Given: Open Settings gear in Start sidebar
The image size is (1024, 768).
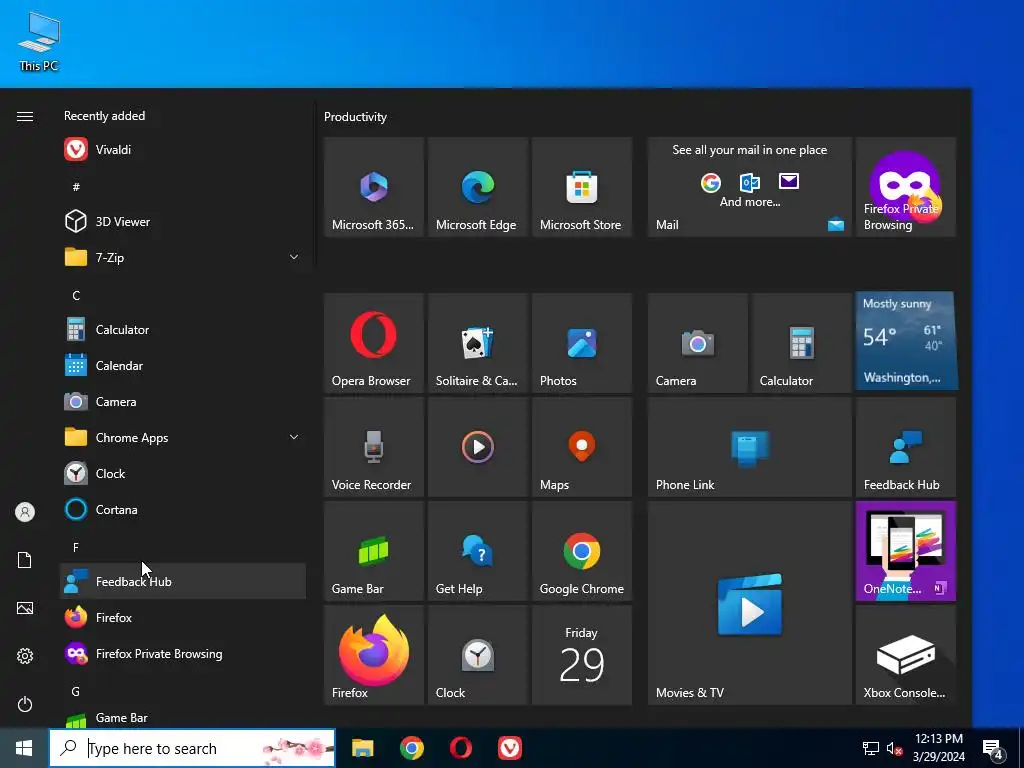Looking at the screenshot, I should tap(25, 656).
